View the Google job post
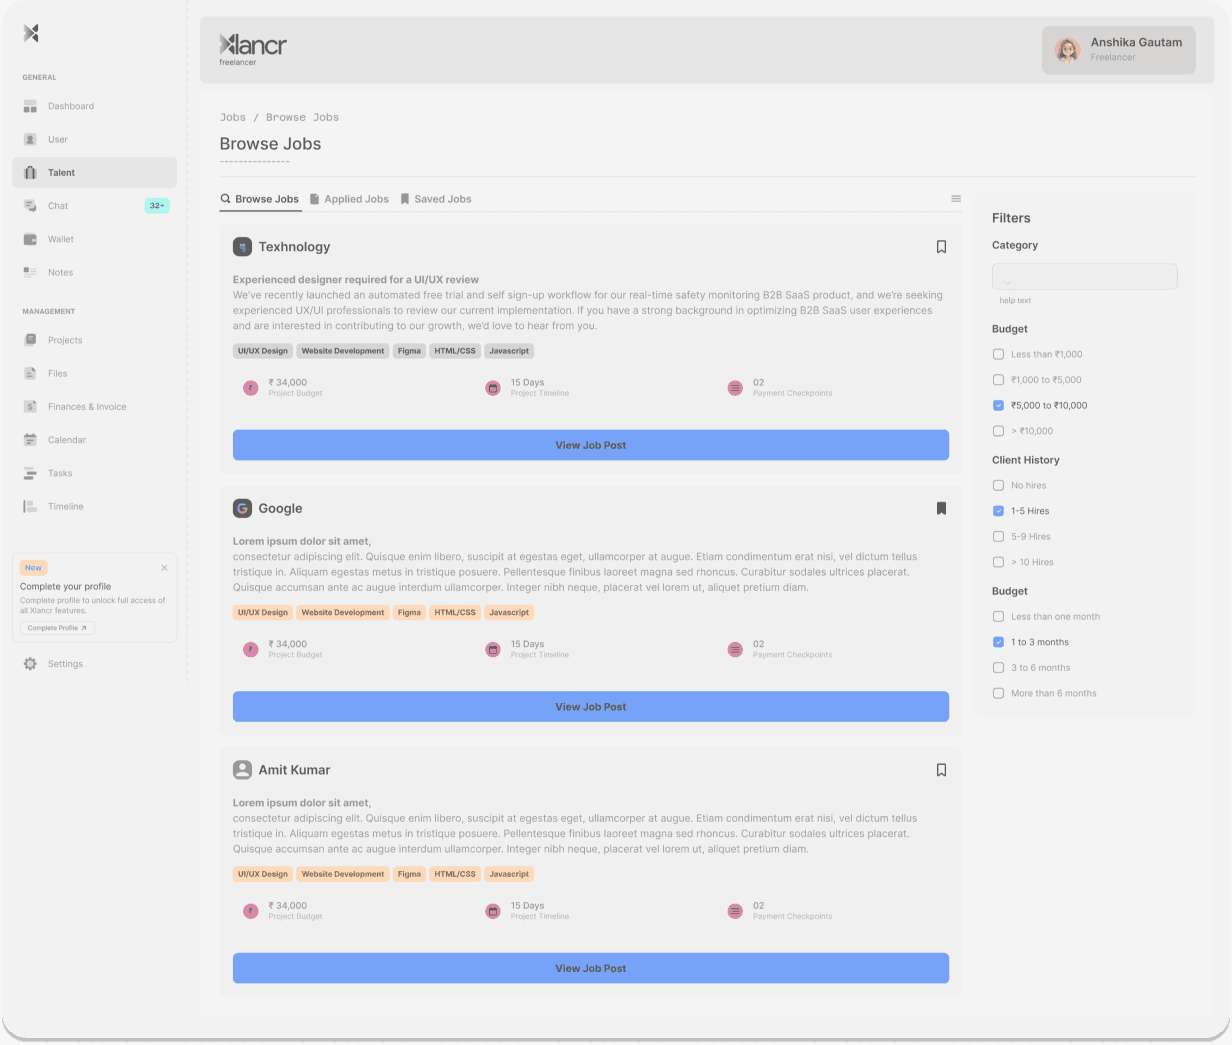The image size is (1232, 1045). (x=590, y=706)
